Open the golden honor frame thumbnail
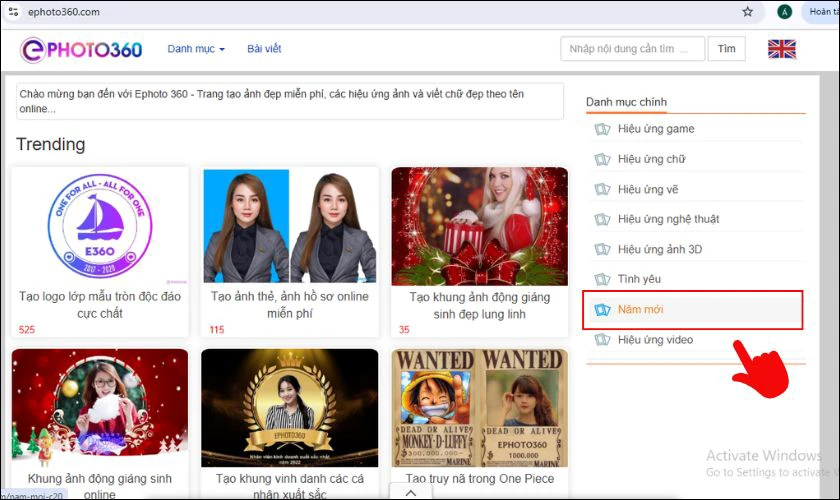 pos(290,408)
